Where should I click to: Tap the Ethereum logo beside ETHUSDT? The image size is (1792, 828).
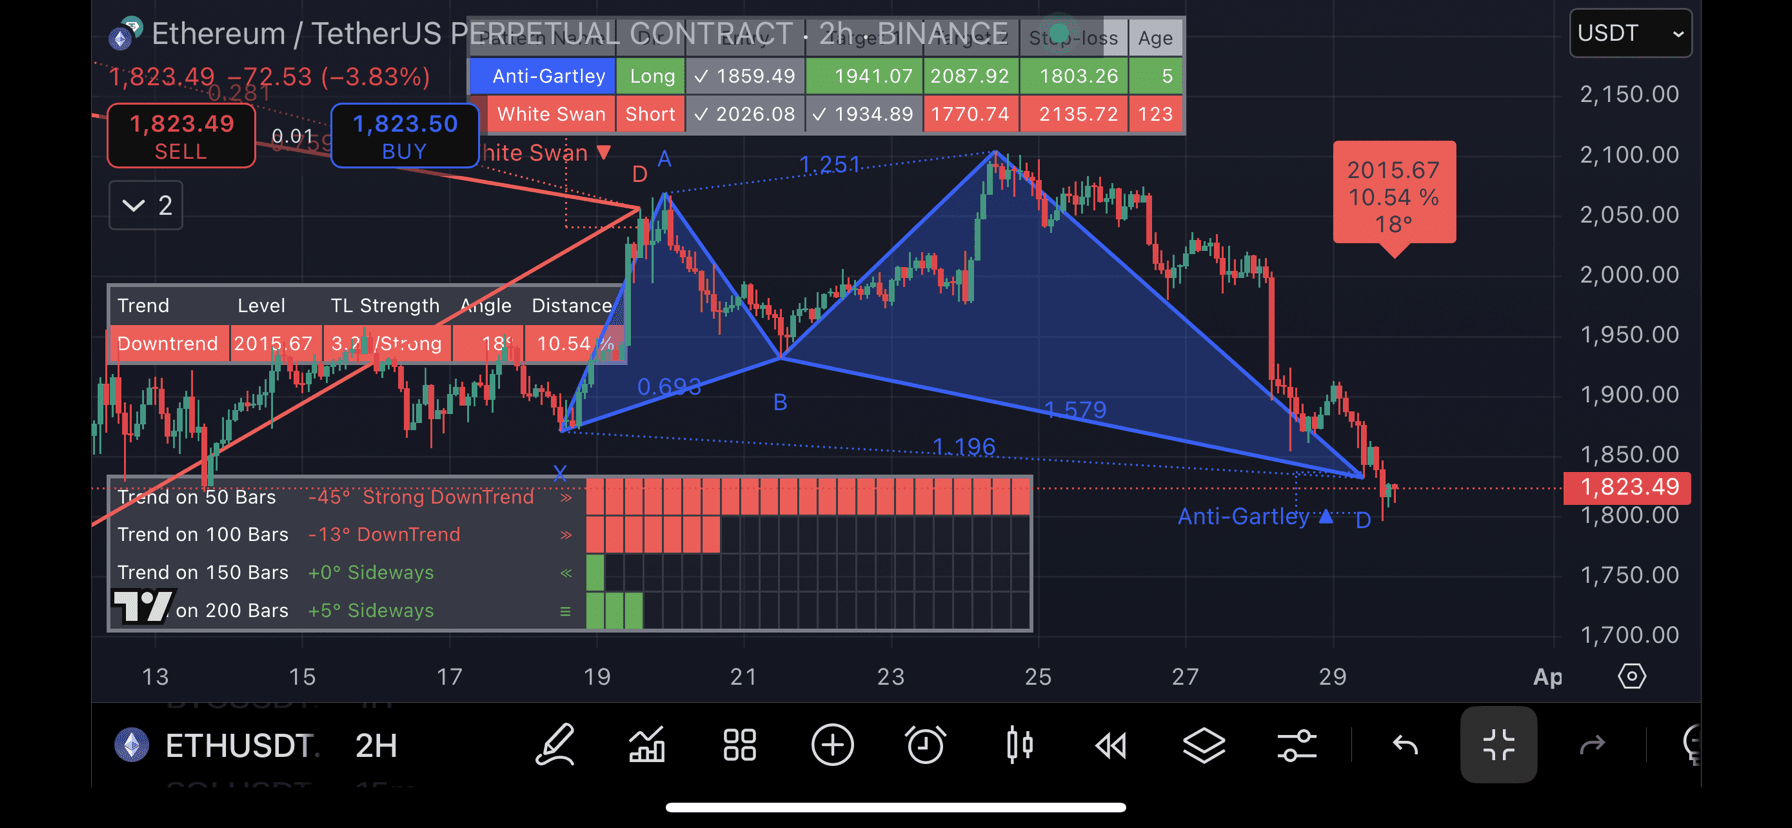click(x=131, y=745)
